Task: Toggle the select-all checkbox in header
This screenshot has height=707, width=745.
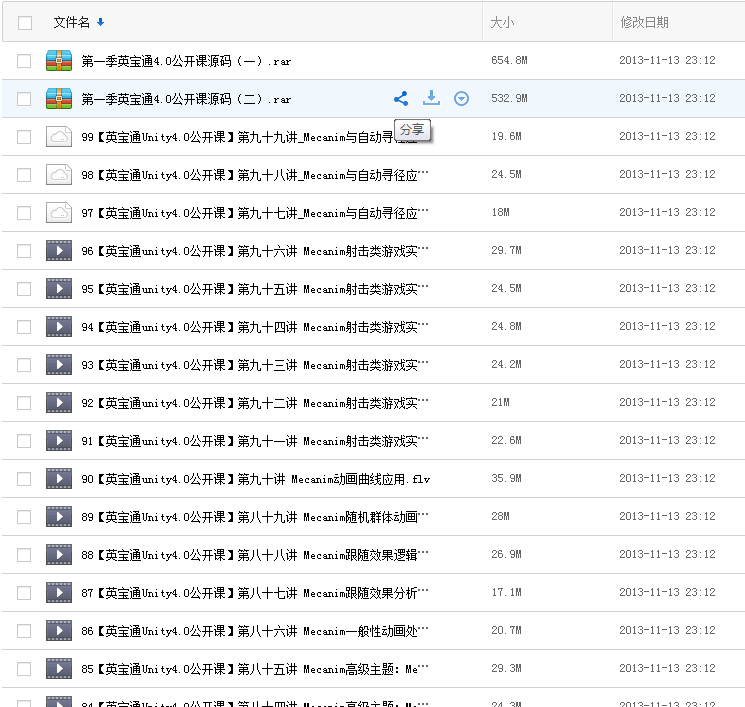Action: 25,23
